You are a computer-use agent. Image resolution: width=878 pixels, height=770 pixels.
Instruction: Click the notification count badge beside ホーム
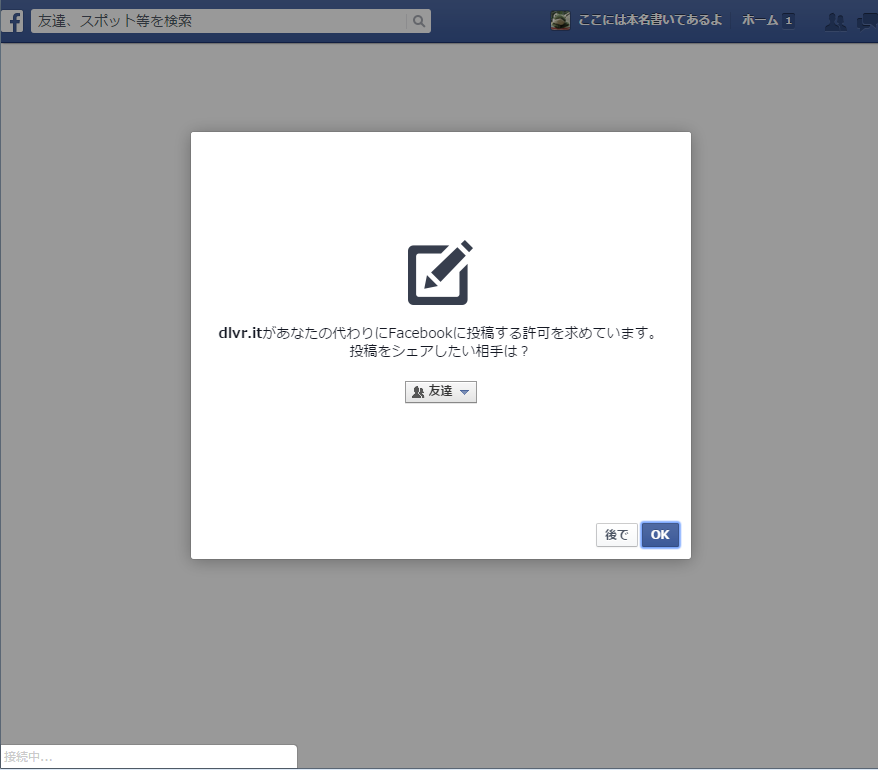point(788,21)
